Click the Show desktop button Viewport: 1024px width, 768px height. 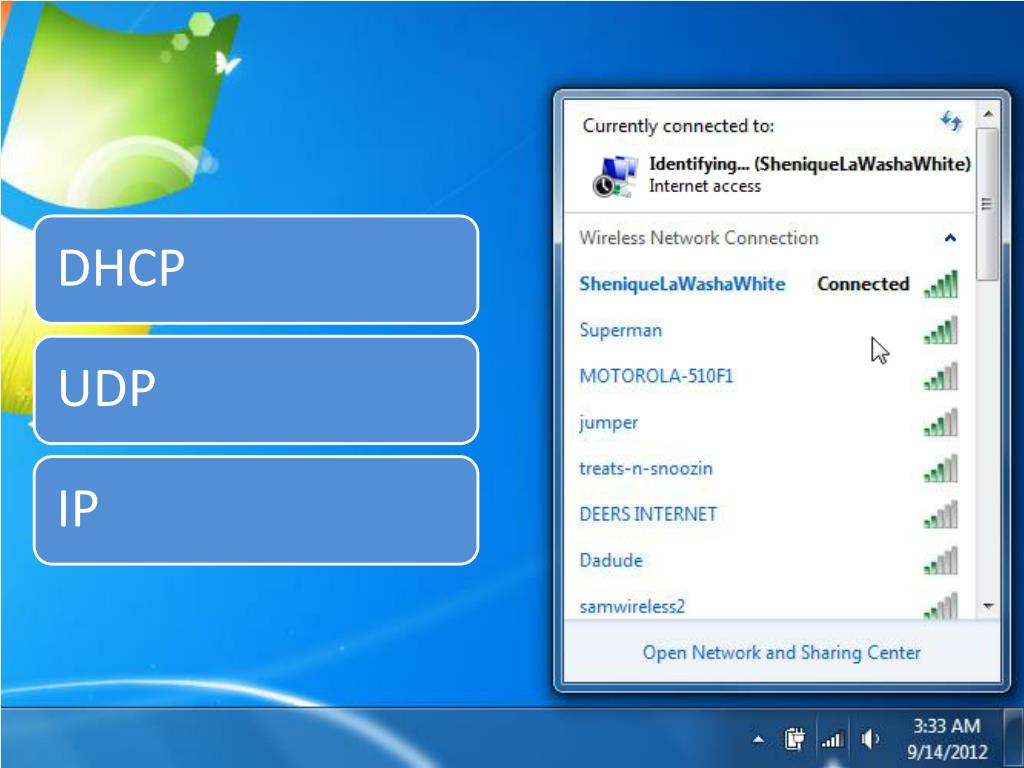[1014, 738]
